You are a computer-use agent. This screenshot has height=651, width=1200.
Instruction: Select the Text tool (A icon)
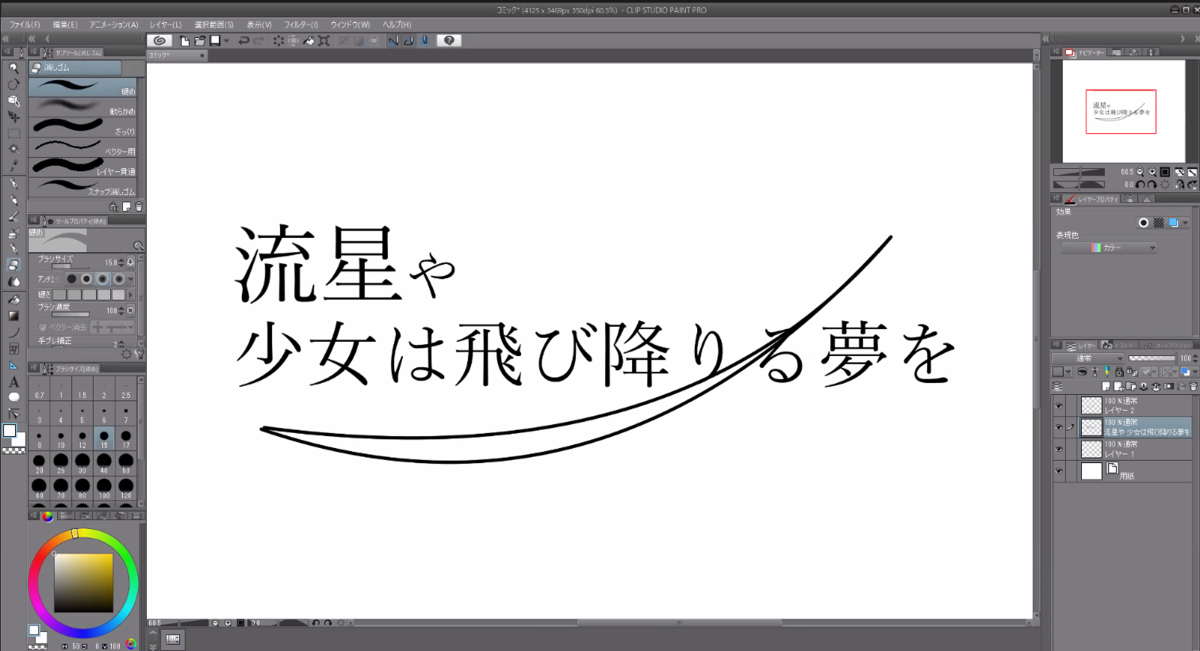[x=14, y=381]
